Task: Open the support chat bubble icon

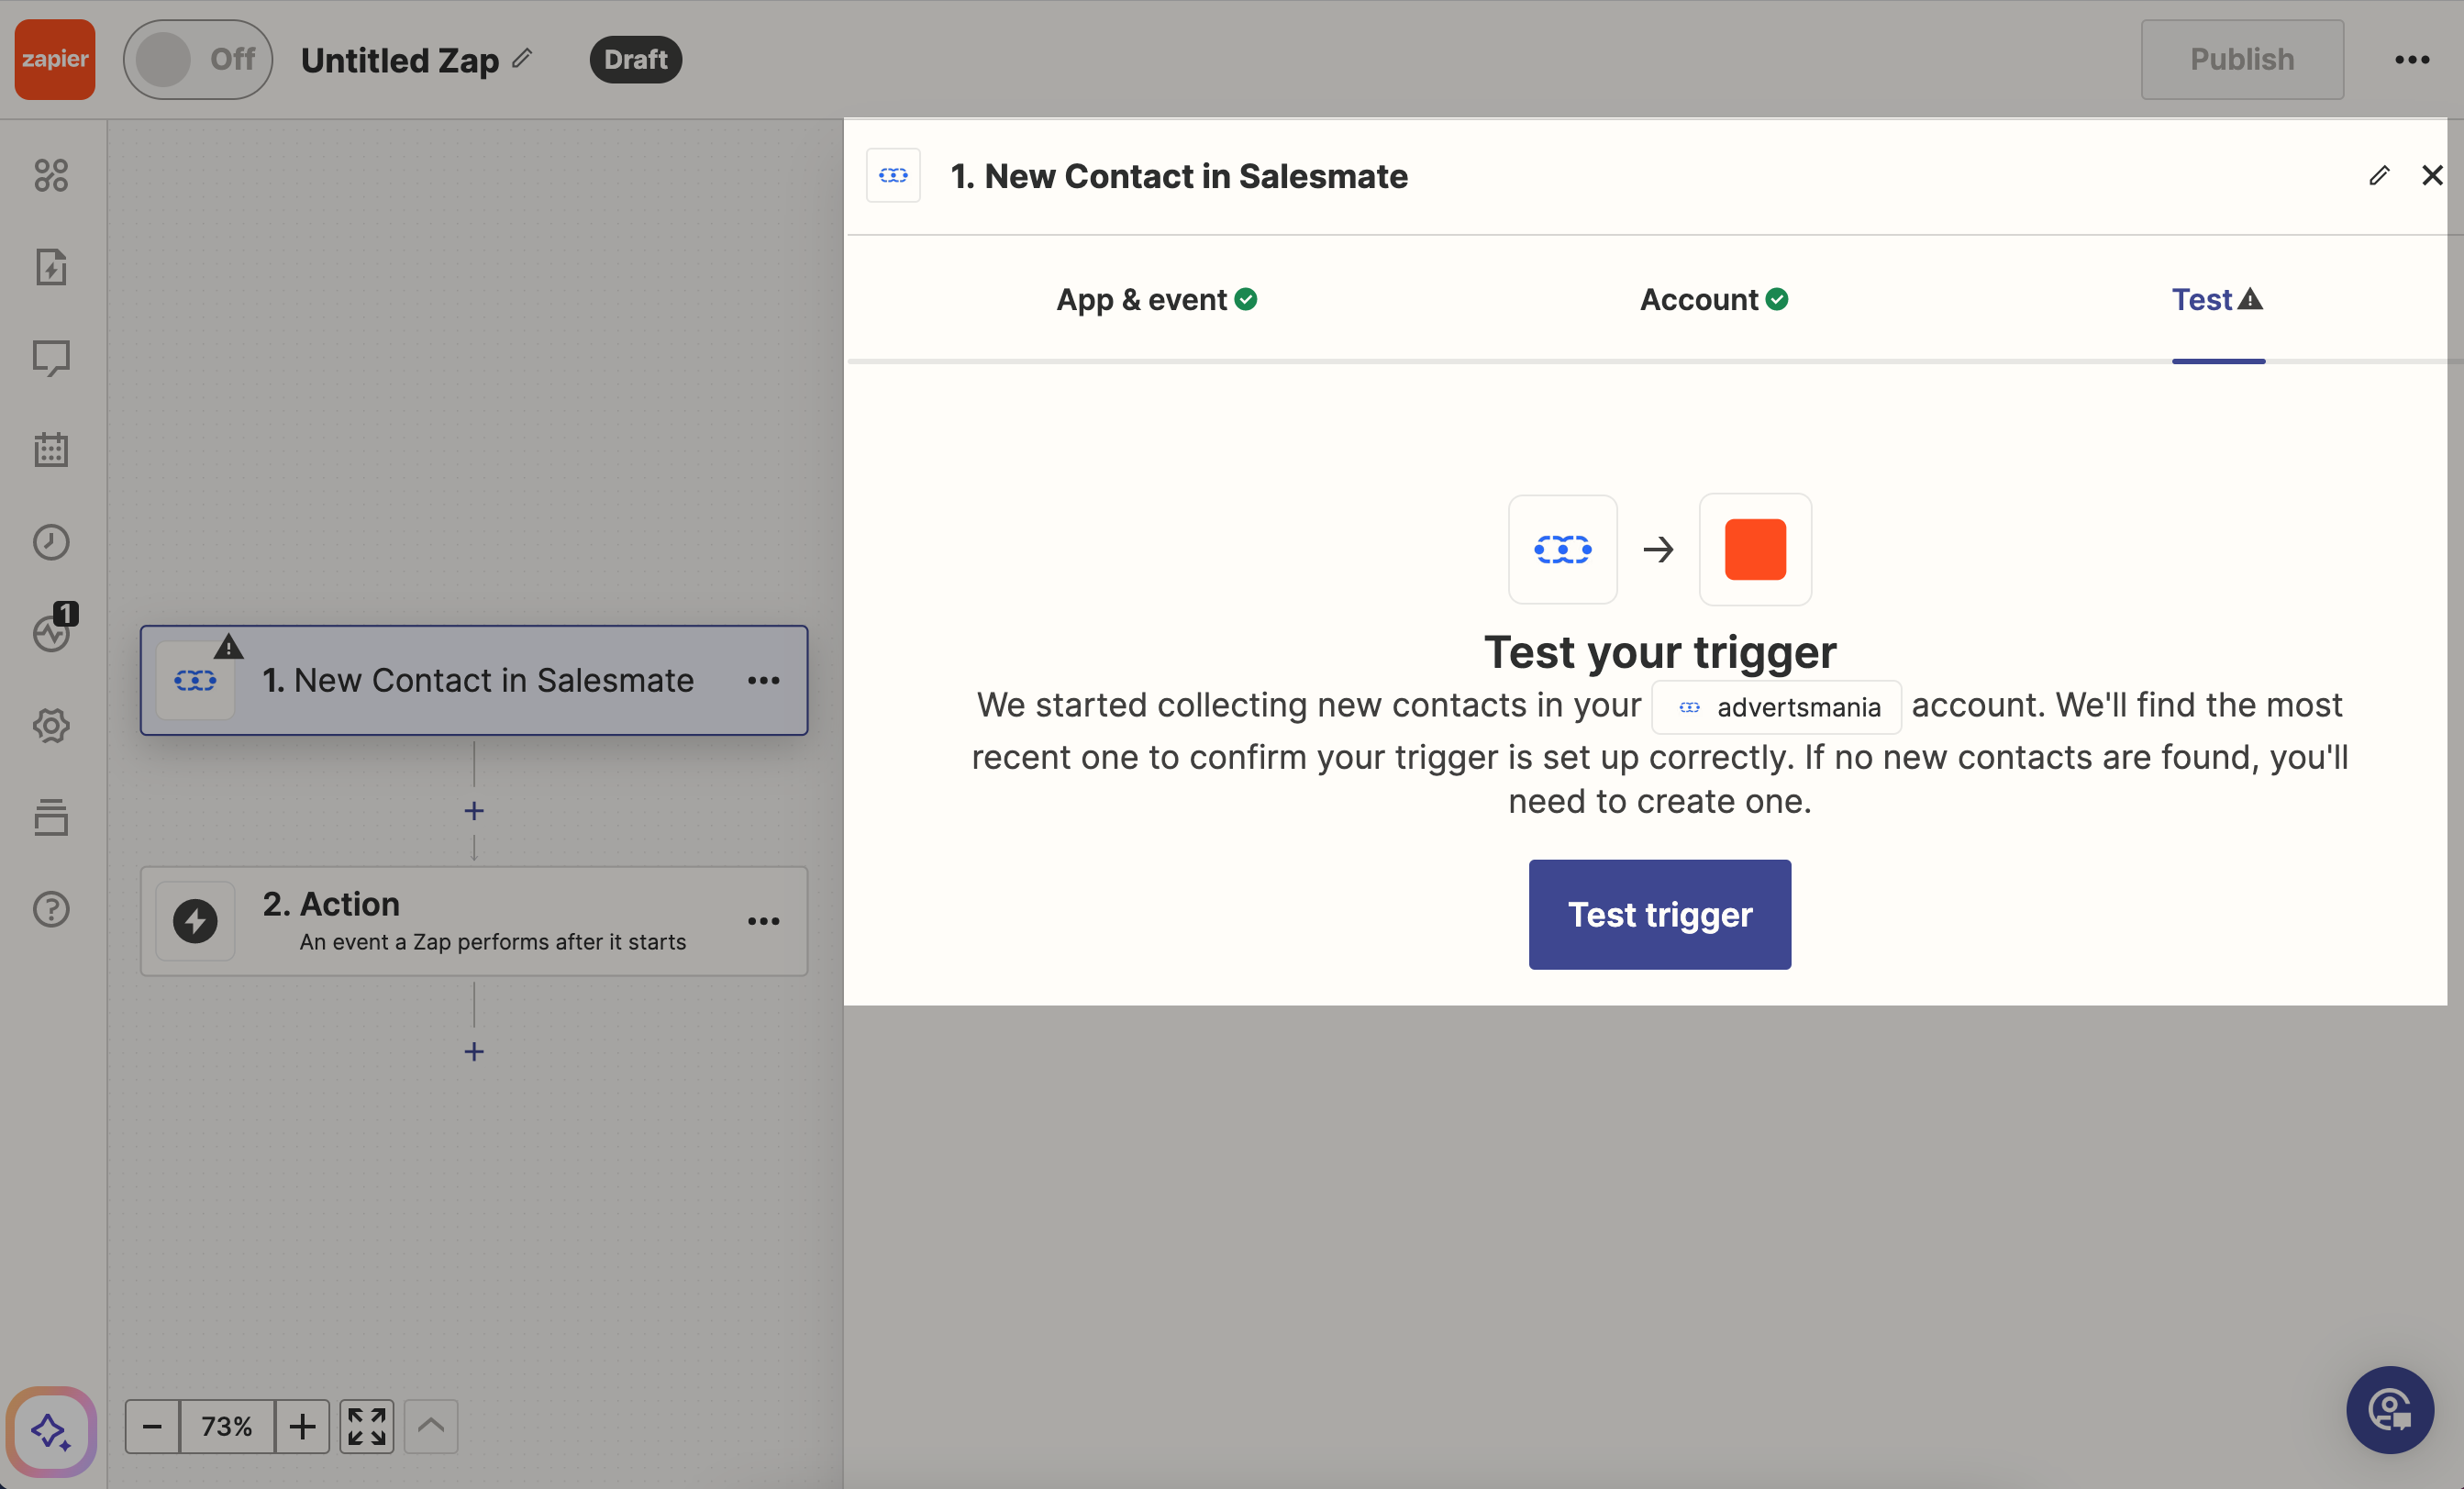Action: (2390, 1410)
